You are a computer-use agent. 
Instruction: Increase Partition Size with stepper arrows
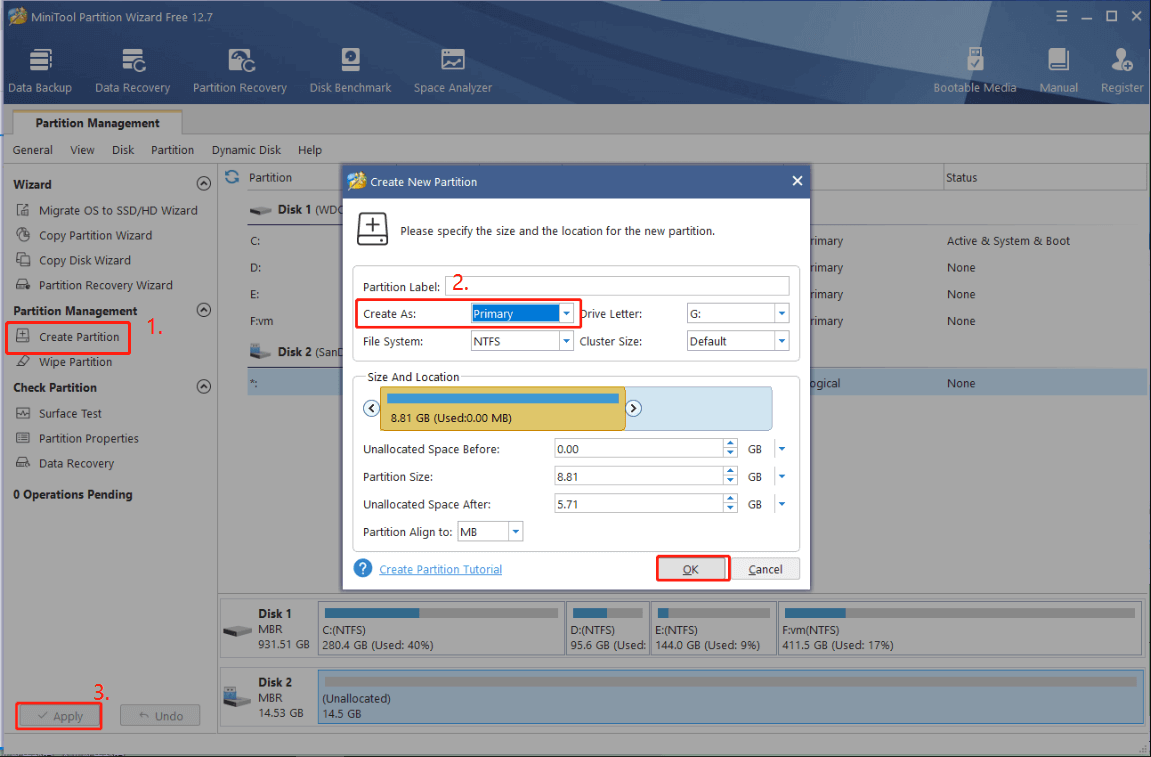[730, 472]
